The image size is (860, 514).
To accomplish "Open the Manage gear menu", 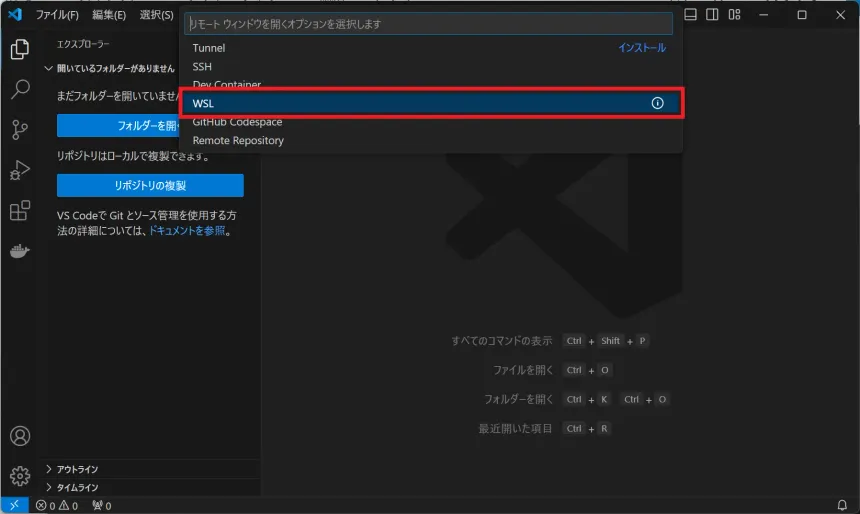I will (x=19, y=476).
